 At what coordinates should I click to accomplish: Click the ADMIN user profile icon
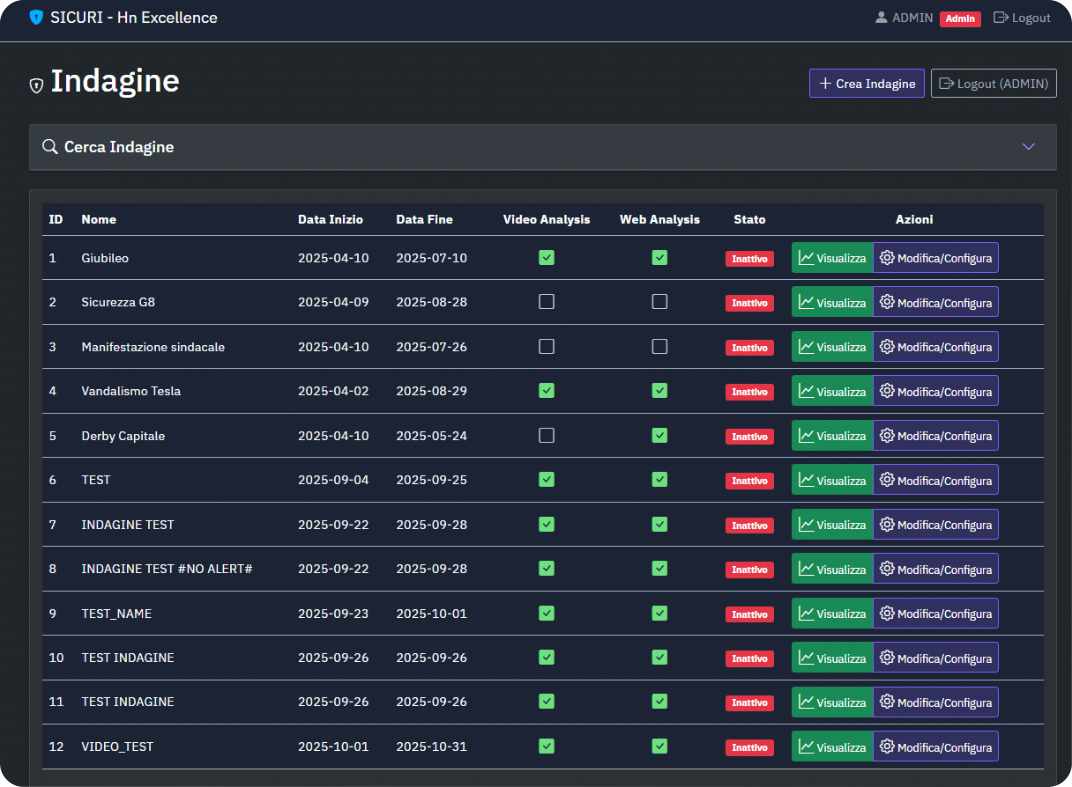pyautogui.click(x=881, y=17)
